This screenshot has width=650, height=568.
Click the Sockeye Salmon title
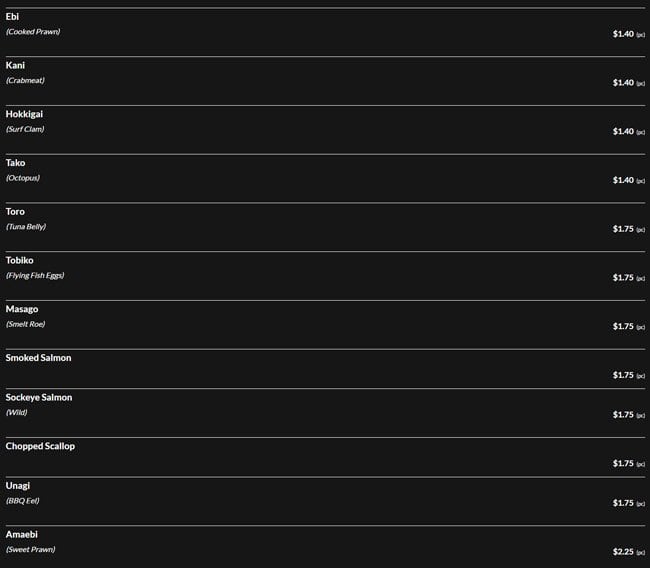[39, 397]
